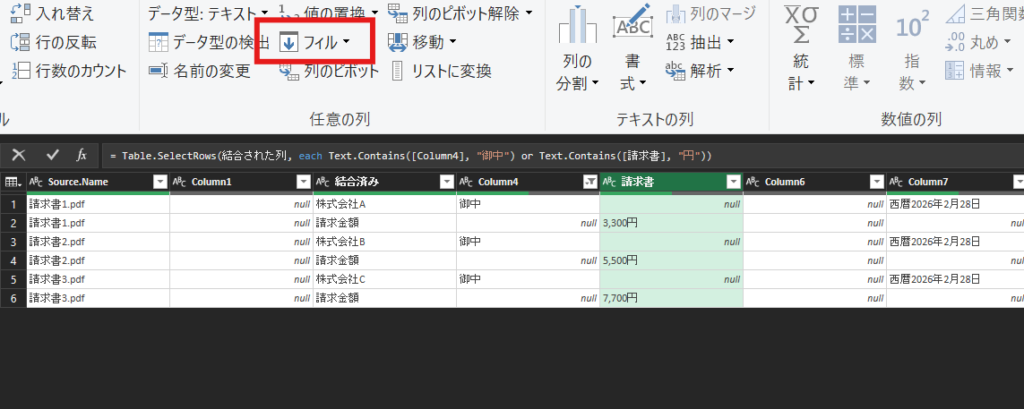The image size is (1024, 409).
Task: Cancel the formula edit with X button
Action: point(19,155)
